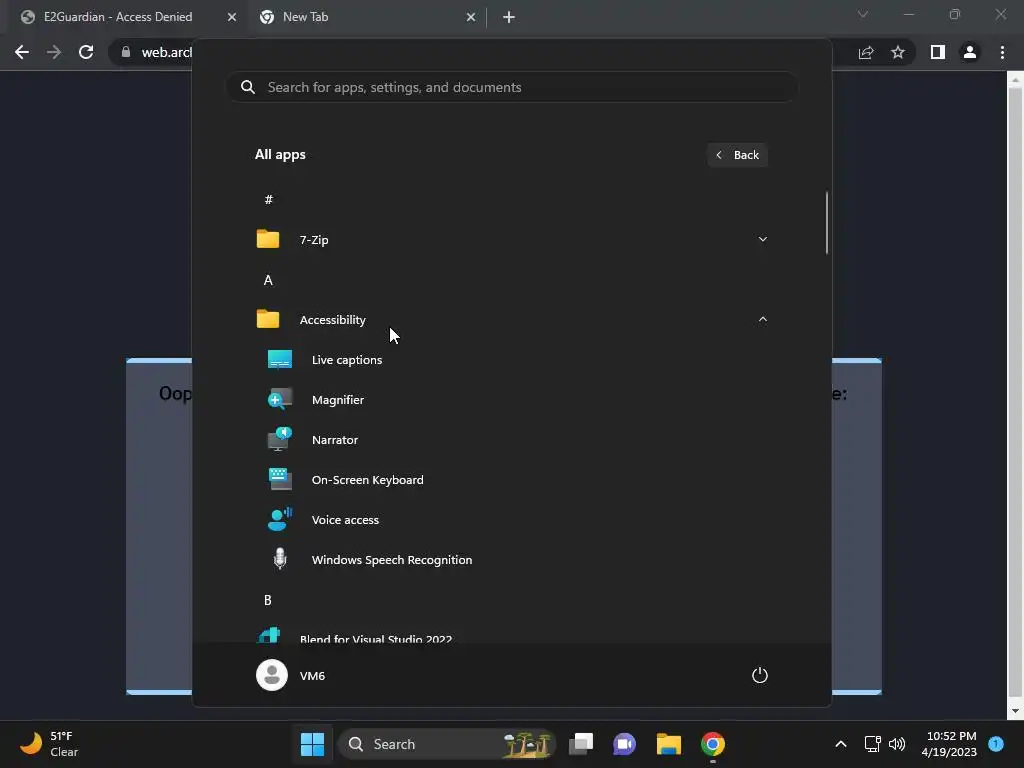Open Chrome tab search dropdown
The image size is (1024, 768).
coord(863,14)
